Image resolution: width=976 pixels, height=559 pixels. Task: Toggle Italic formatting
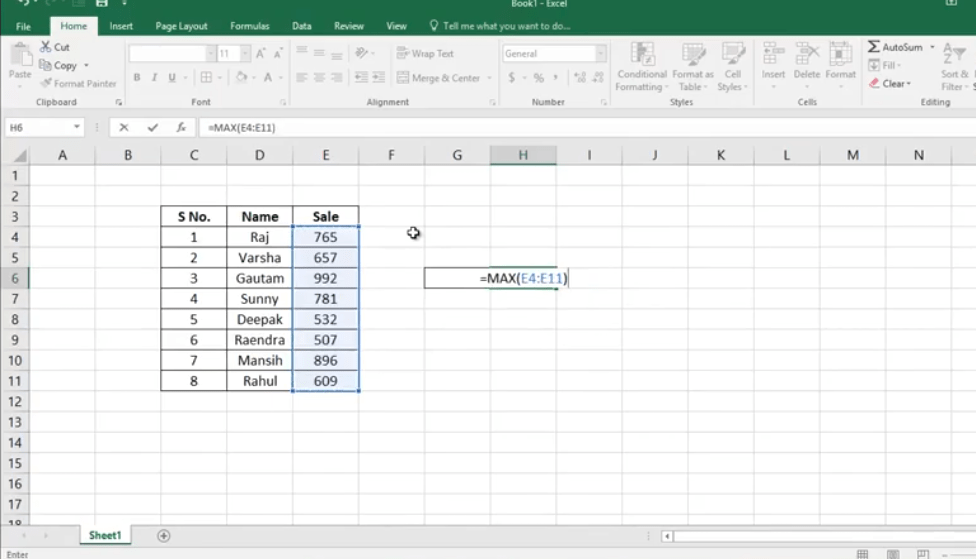(x=154, y=78)
